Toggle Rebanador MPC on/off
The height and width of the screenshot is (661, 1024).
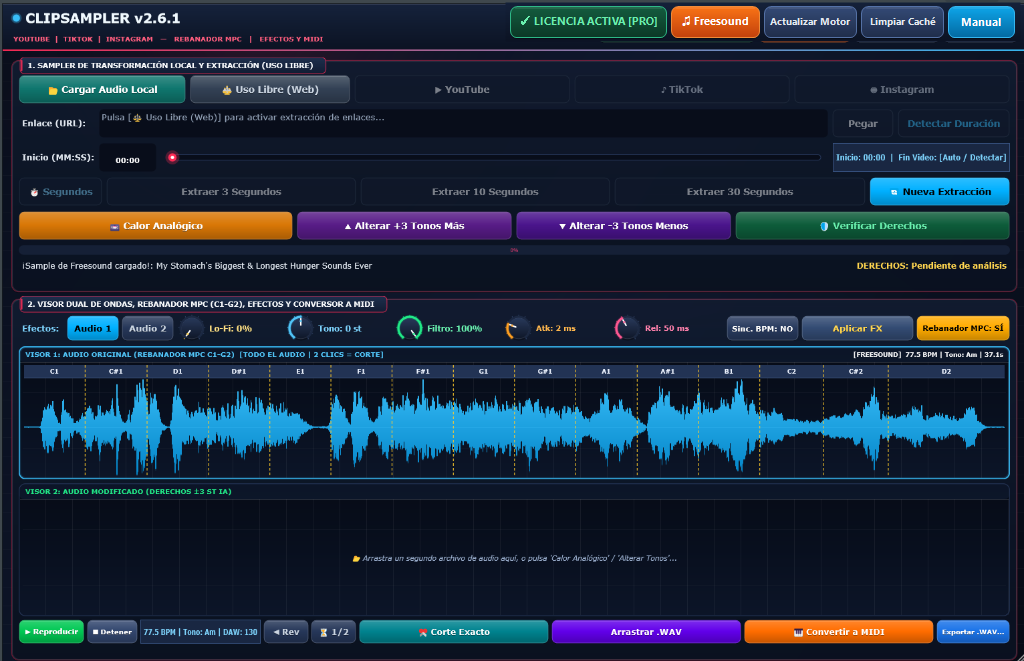pyautogui.click(x=963, y=329)
